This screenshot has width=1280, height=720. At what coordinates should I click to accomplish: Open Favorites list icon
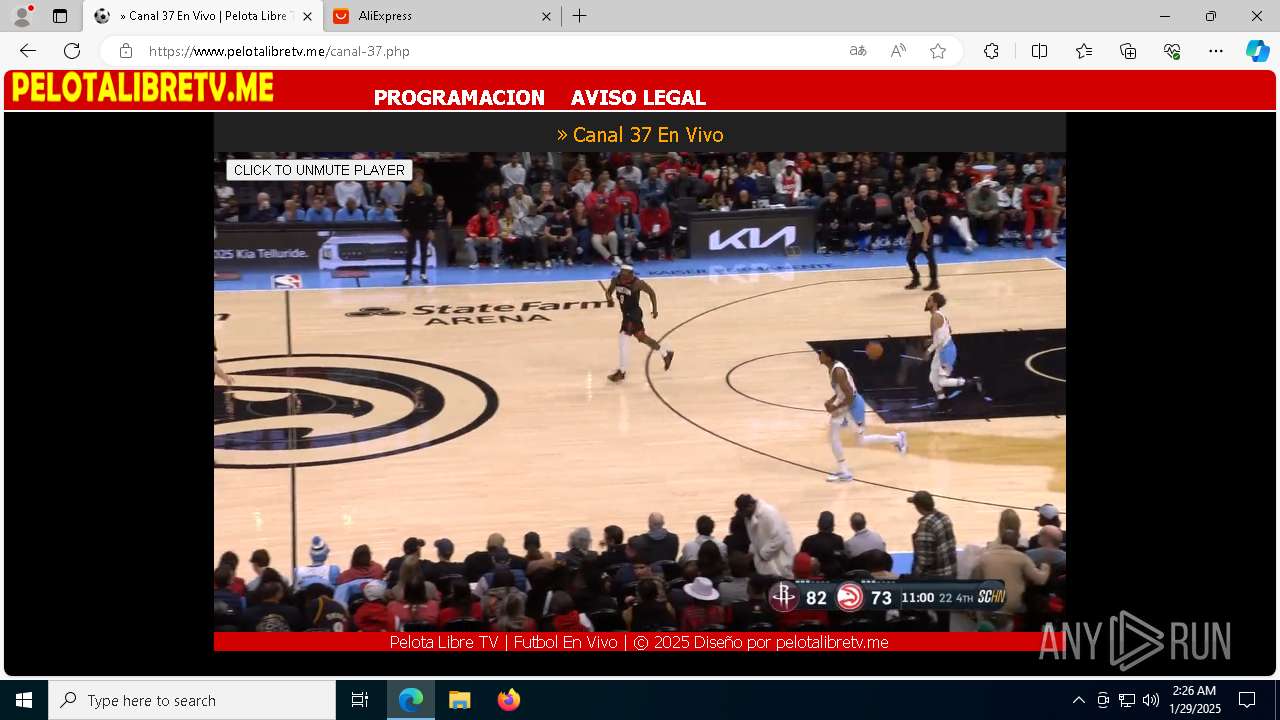tap(1084, 51)
